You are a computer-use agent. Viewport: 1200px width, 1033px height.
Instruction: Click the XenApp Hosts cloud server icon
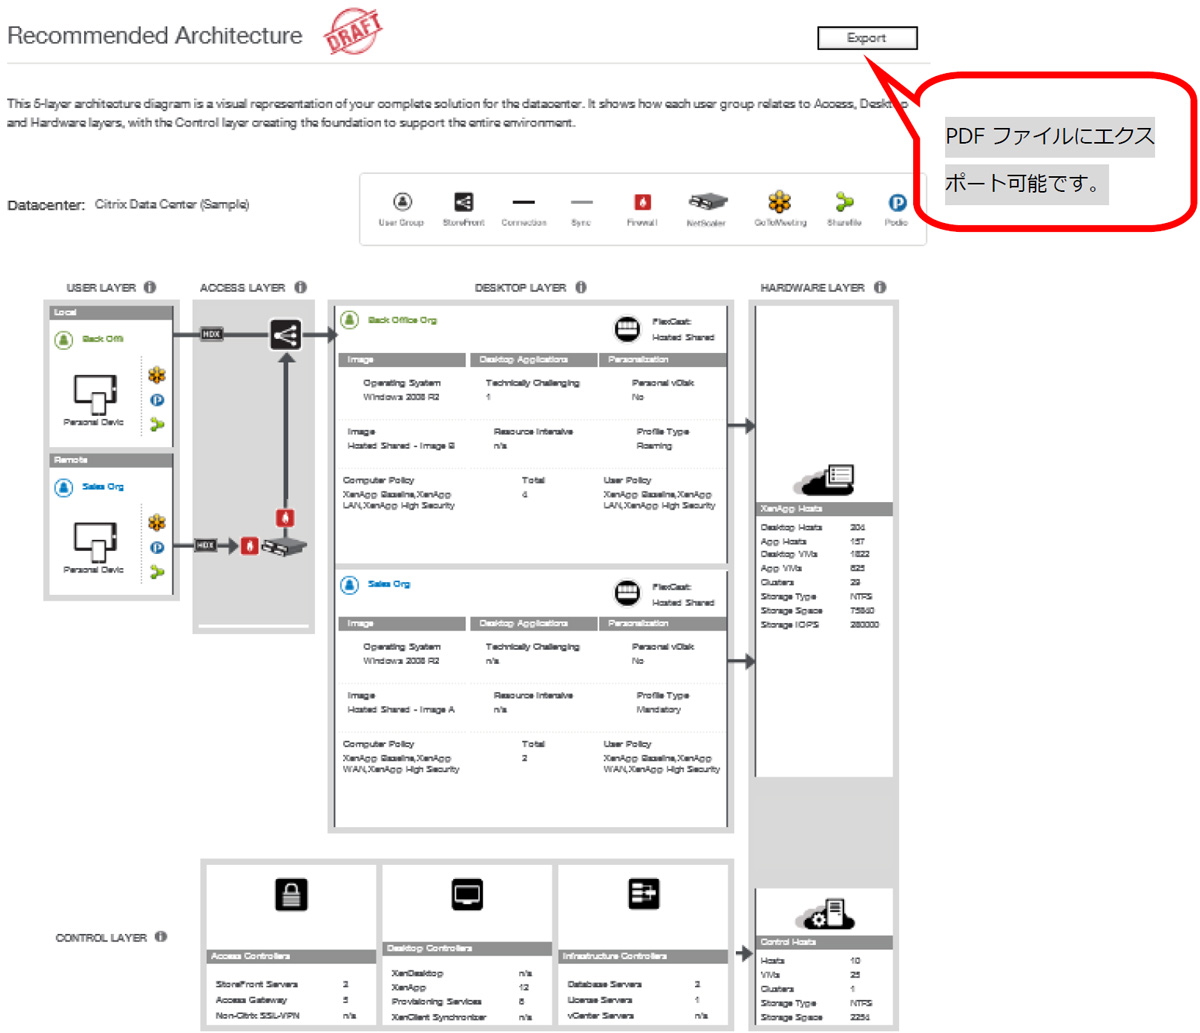pos(825,479)
